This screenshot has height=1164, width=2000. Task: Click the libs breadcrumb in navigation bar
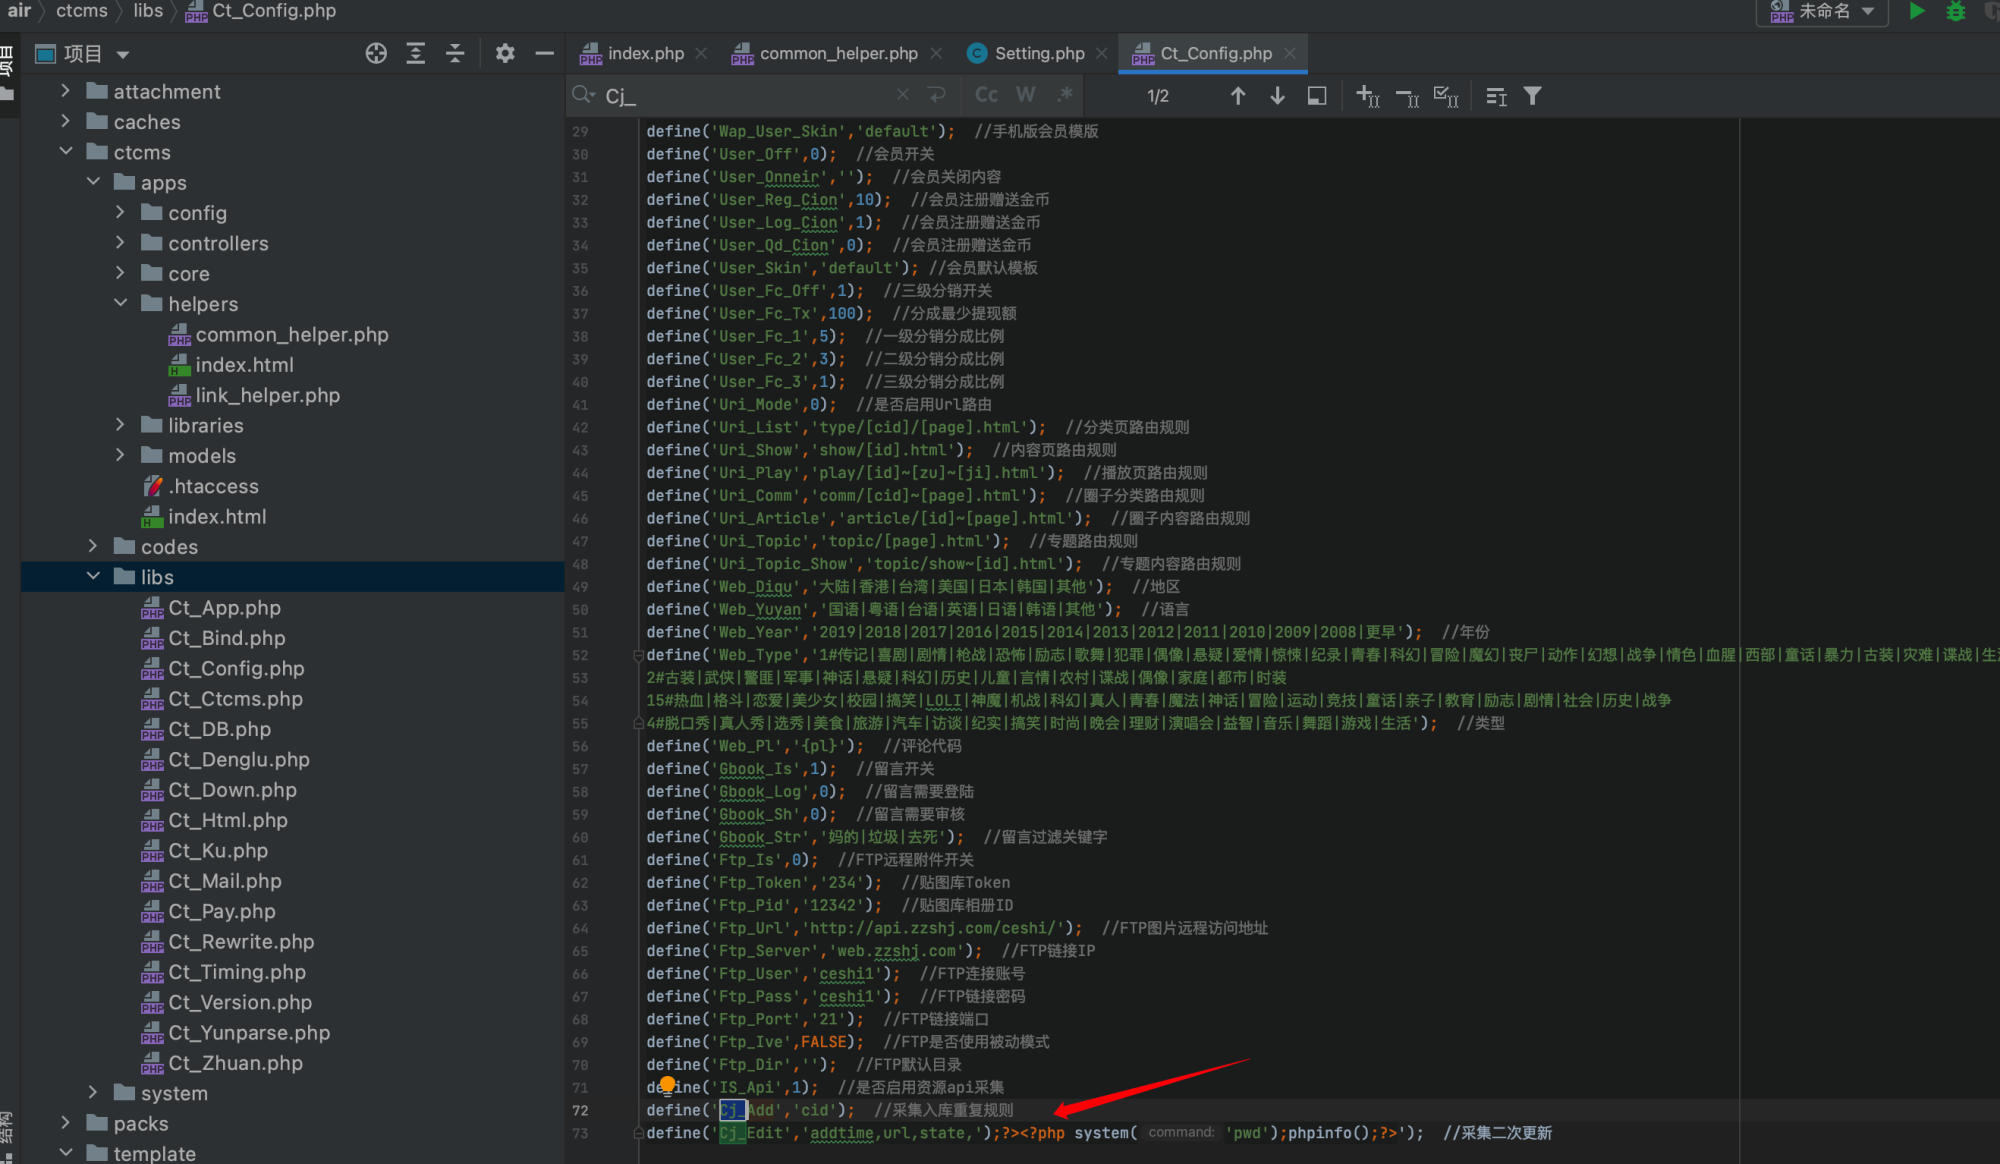148,11
